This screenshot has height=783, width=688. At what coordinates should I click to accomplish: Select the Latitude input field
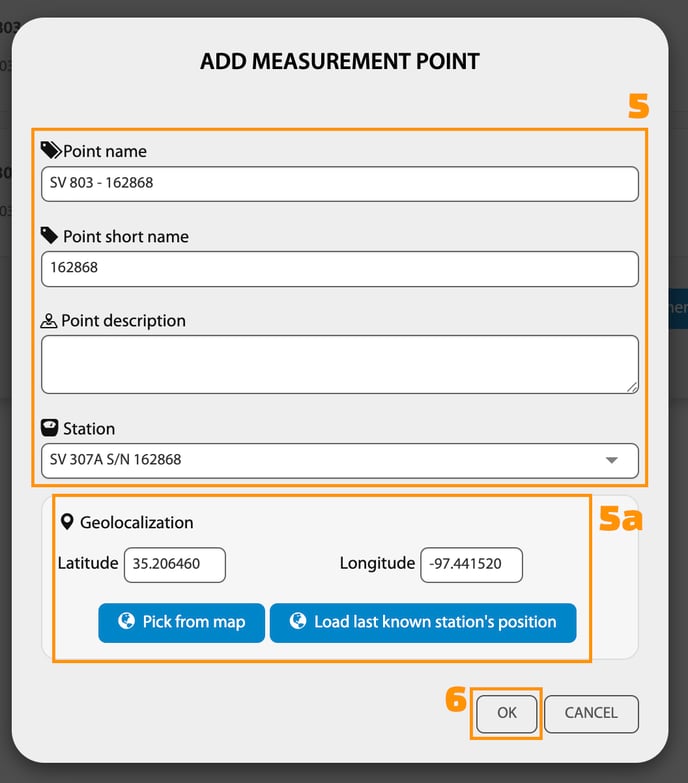pyautogui.click(x=175, y=564)
